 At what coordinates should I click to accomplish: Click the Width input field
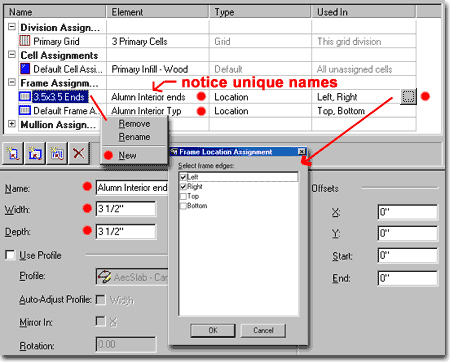pyautogui.click(x=126, y=209)
